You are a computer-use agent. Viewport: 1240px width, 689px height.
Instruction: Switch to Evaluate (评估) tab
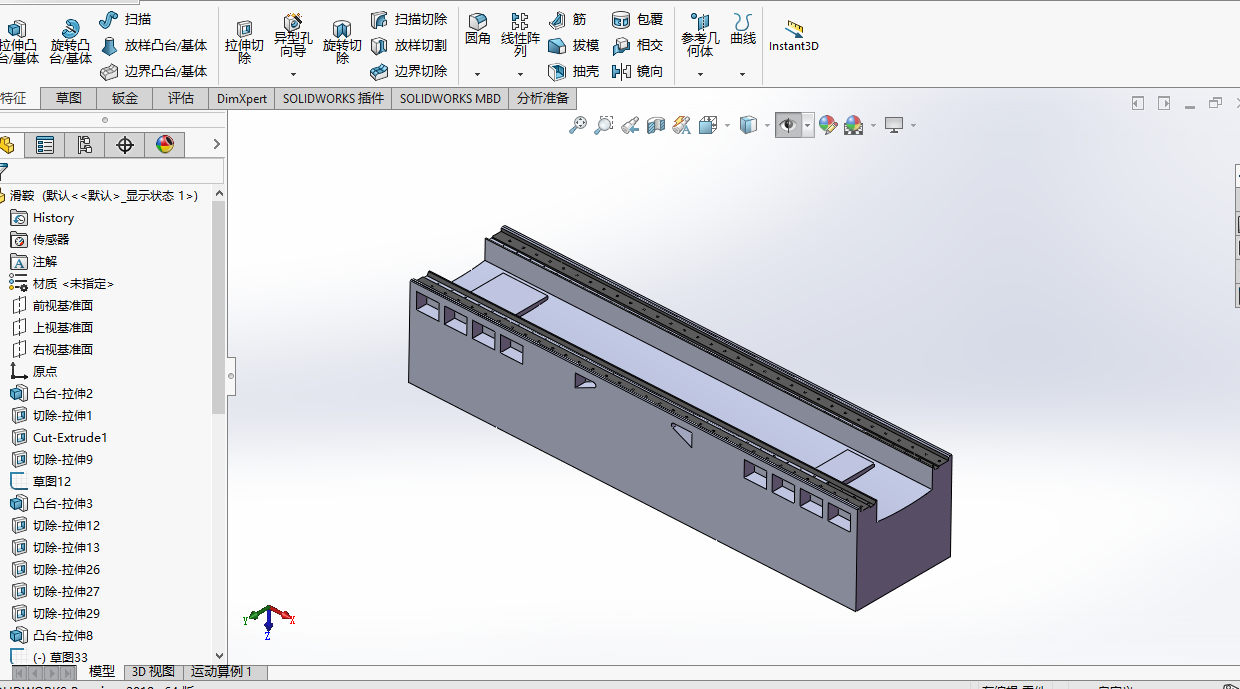181,98
